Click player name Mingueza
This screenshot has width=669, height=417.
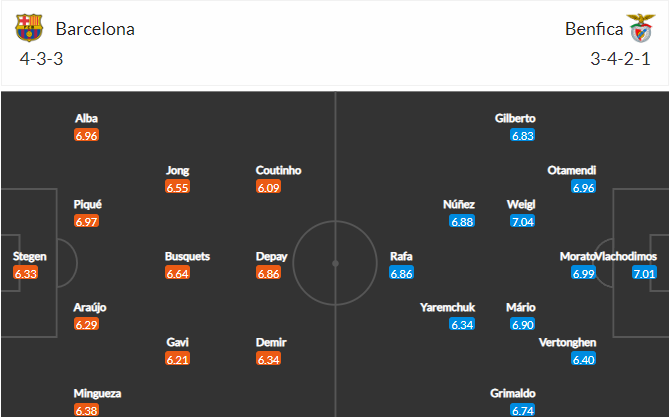coord(97,393)
